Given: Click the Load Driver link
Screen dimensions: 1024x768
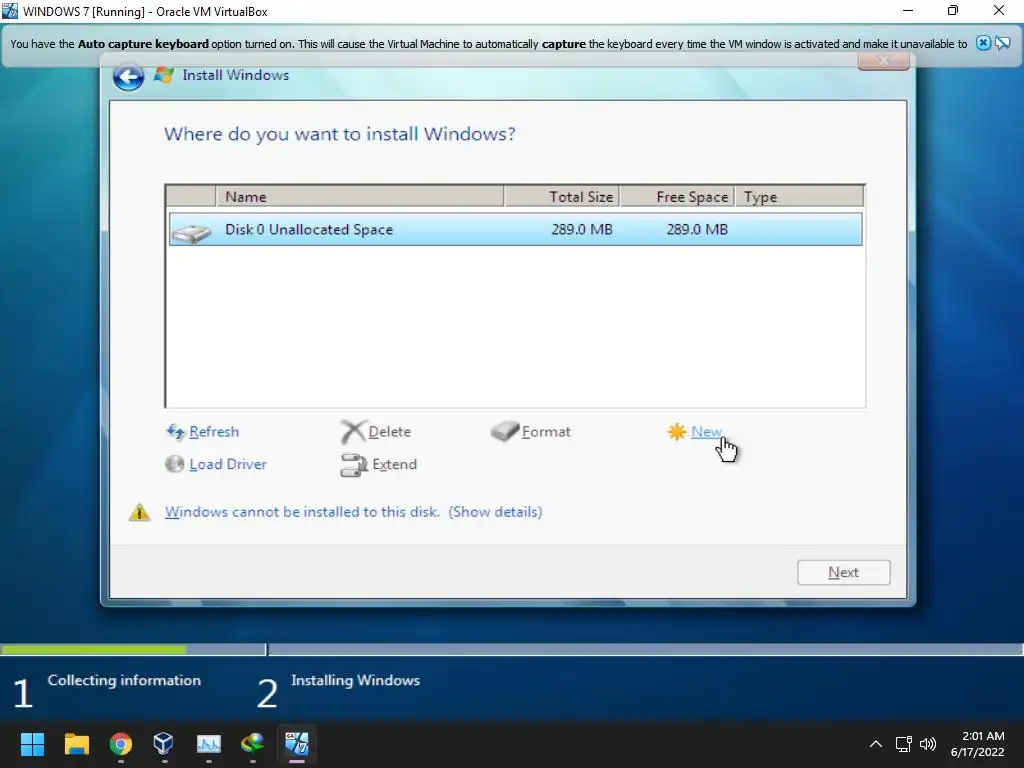Looking at the screenshot, I should click(228, 464).
